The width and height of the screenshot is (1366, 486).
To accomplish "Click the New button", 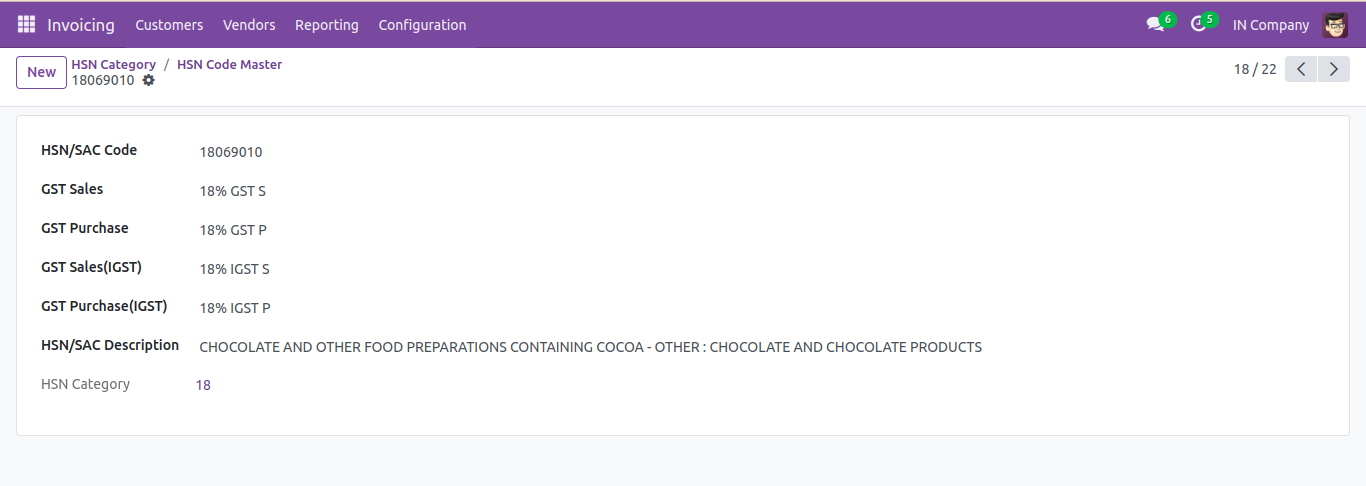I will 42,72.
